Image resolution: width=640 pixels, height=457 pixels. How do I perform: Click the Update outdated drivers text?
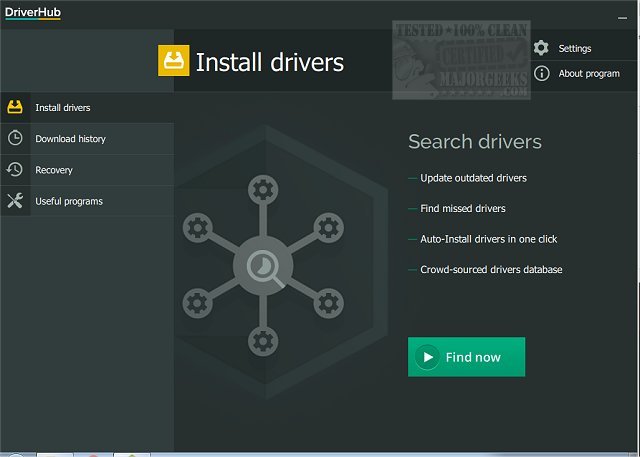473,178
